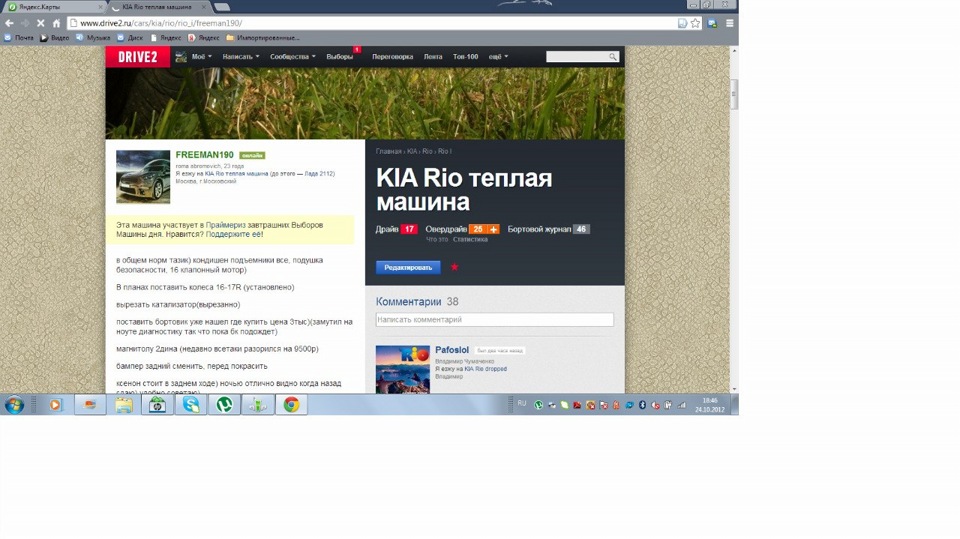Viewport: 960px width, 539px height.
Task: Click the garage car icon beside DRIVE2 logo
Action: pos(181,57)
